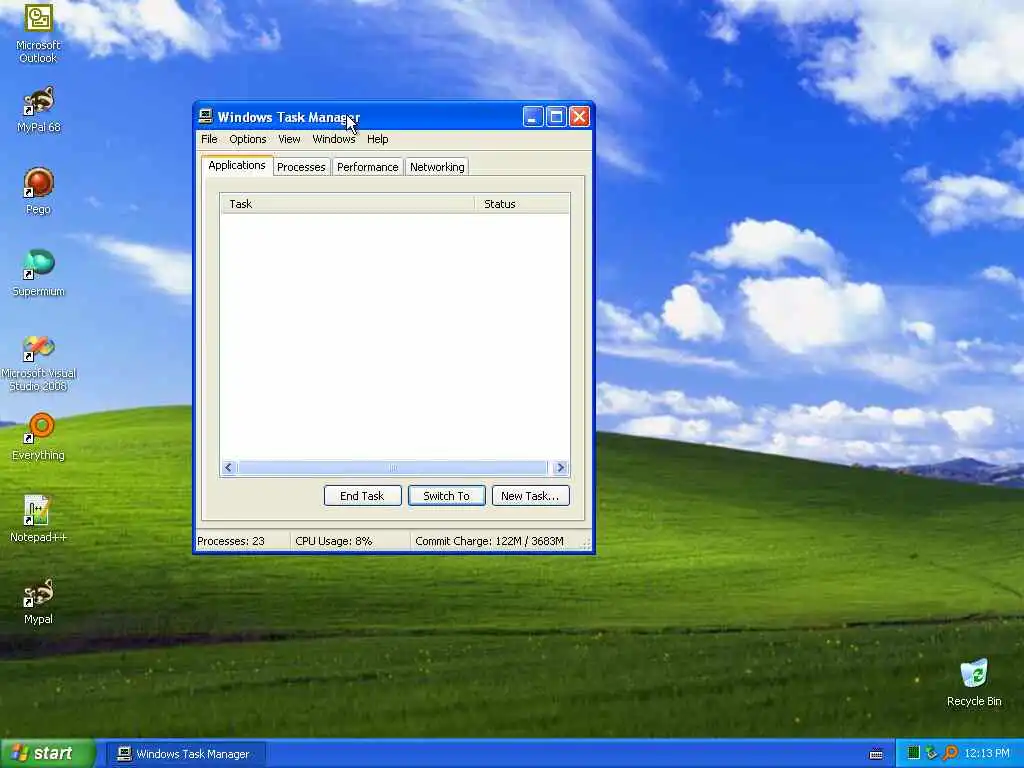Screen dimensions: 1024x768
Task: Switch to the Processes tab
Action: point(301,167)
